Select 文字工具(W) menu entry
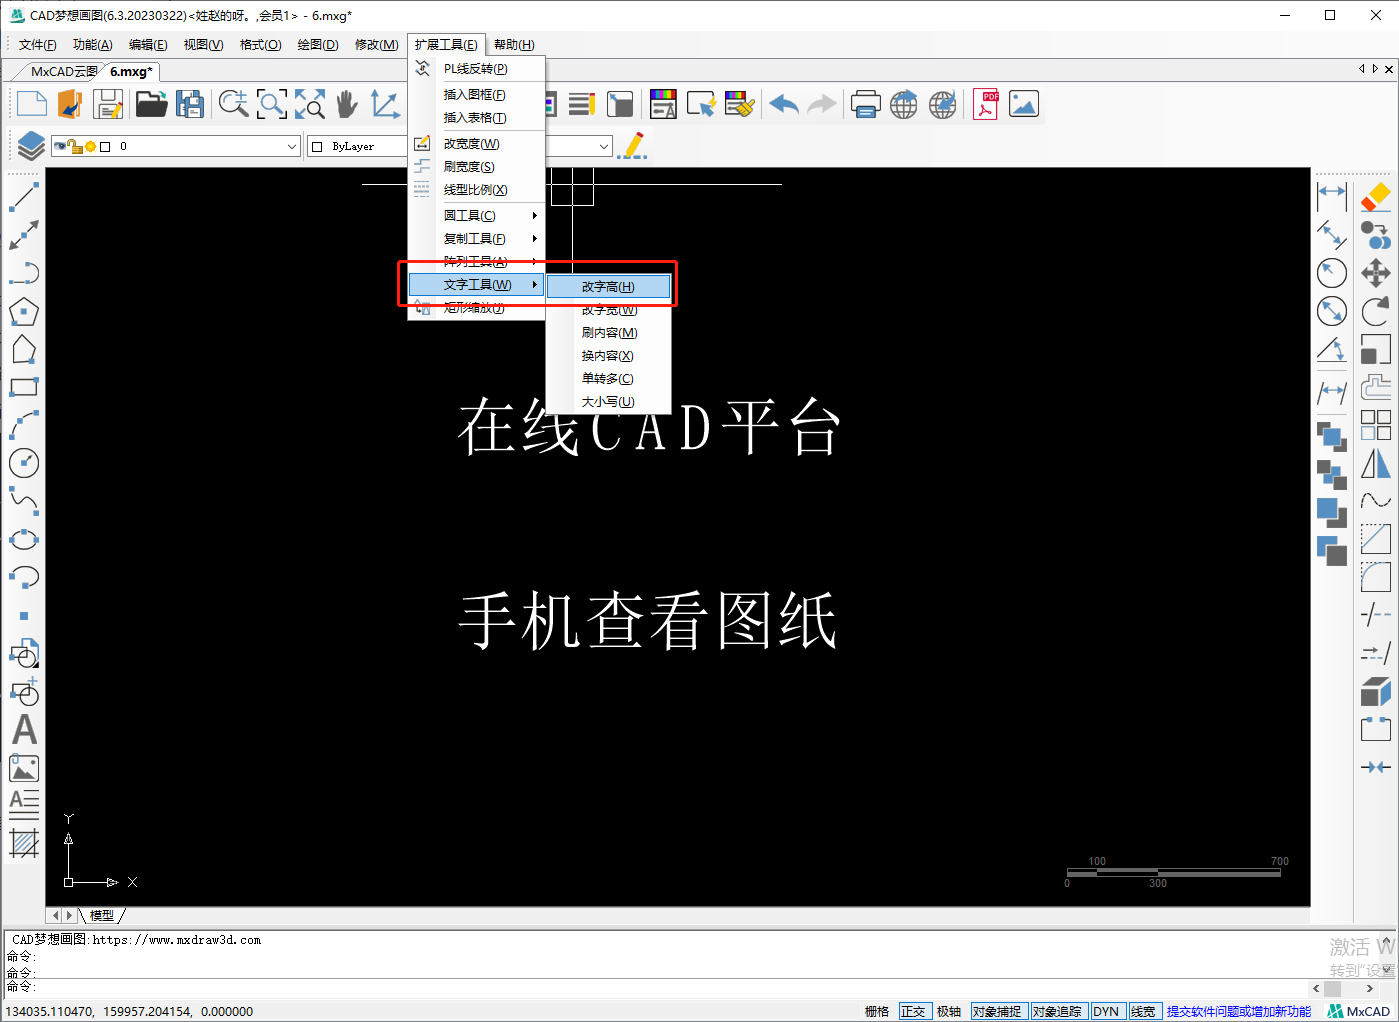This screenshot has height=1022, width=1399. click(477, 285)
